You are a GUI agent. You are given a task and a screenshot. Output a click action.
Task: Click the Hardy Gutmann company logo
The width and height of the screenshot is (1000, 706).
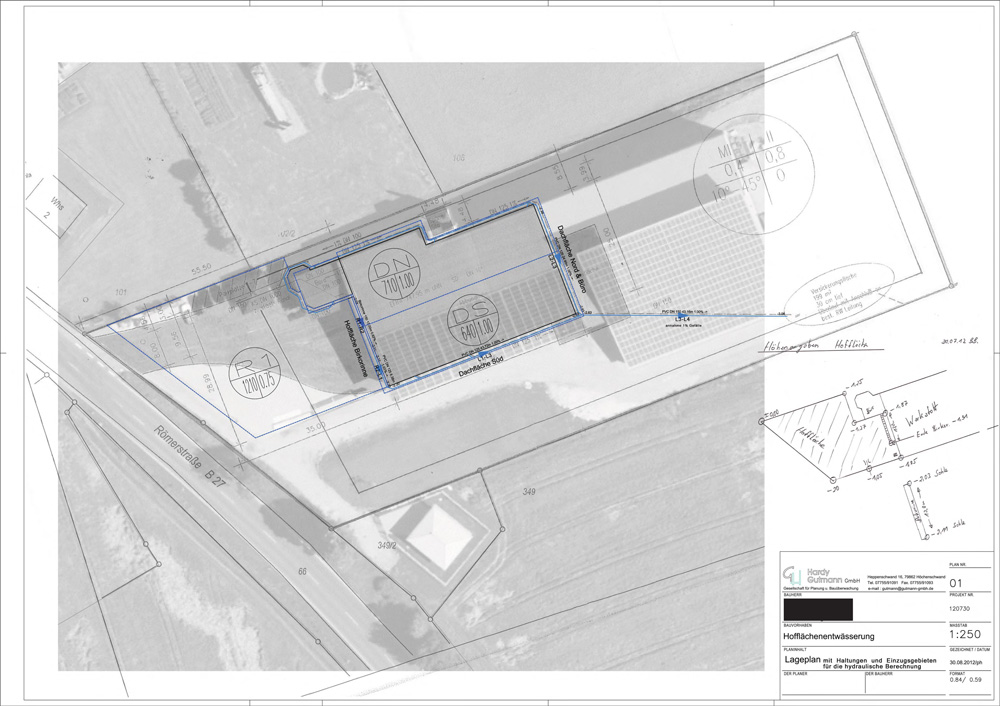pyautogui.click(x=791, y=575)
